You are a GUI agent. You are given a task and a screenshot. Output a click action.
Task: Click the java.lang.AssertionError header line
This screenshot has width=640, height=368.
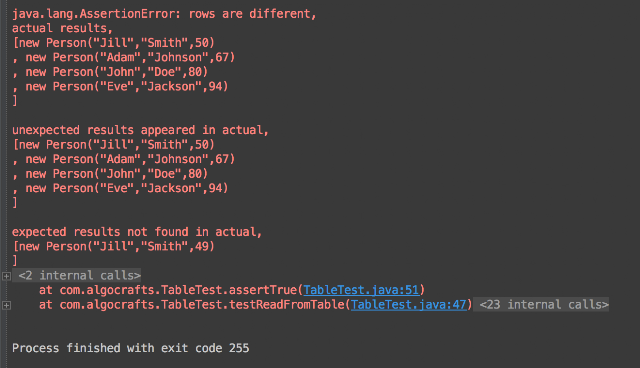(x=164, y=14)
